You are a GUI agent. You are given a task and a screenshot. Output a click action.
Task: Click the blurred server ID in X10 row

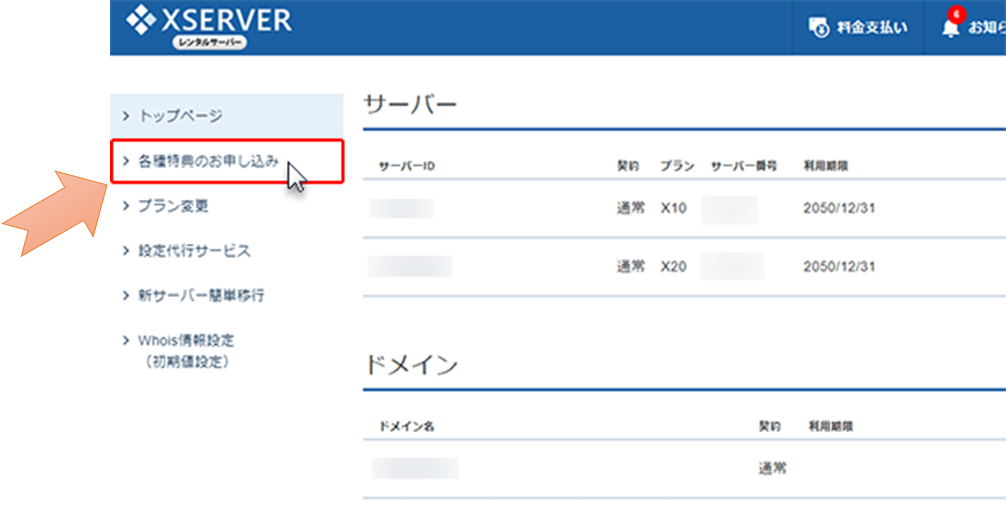(401, 209)
